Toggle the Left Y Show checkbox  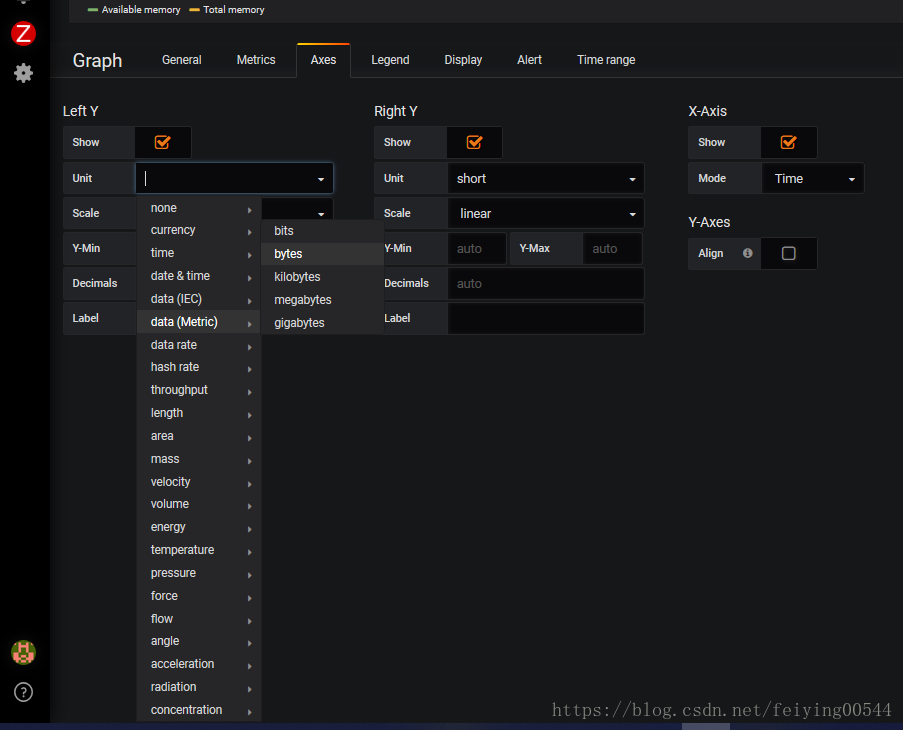tap(162, 142)
